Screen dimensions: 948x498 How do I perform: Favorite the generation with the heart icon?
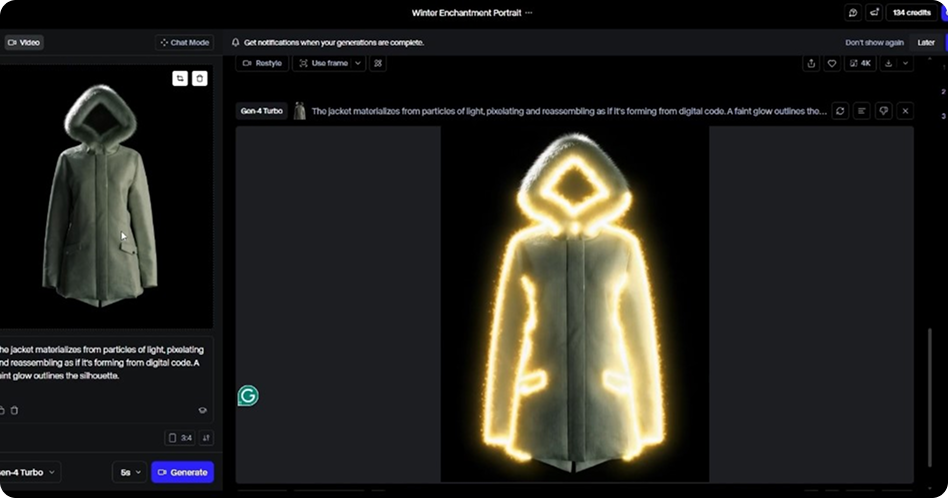pos(832,63)
